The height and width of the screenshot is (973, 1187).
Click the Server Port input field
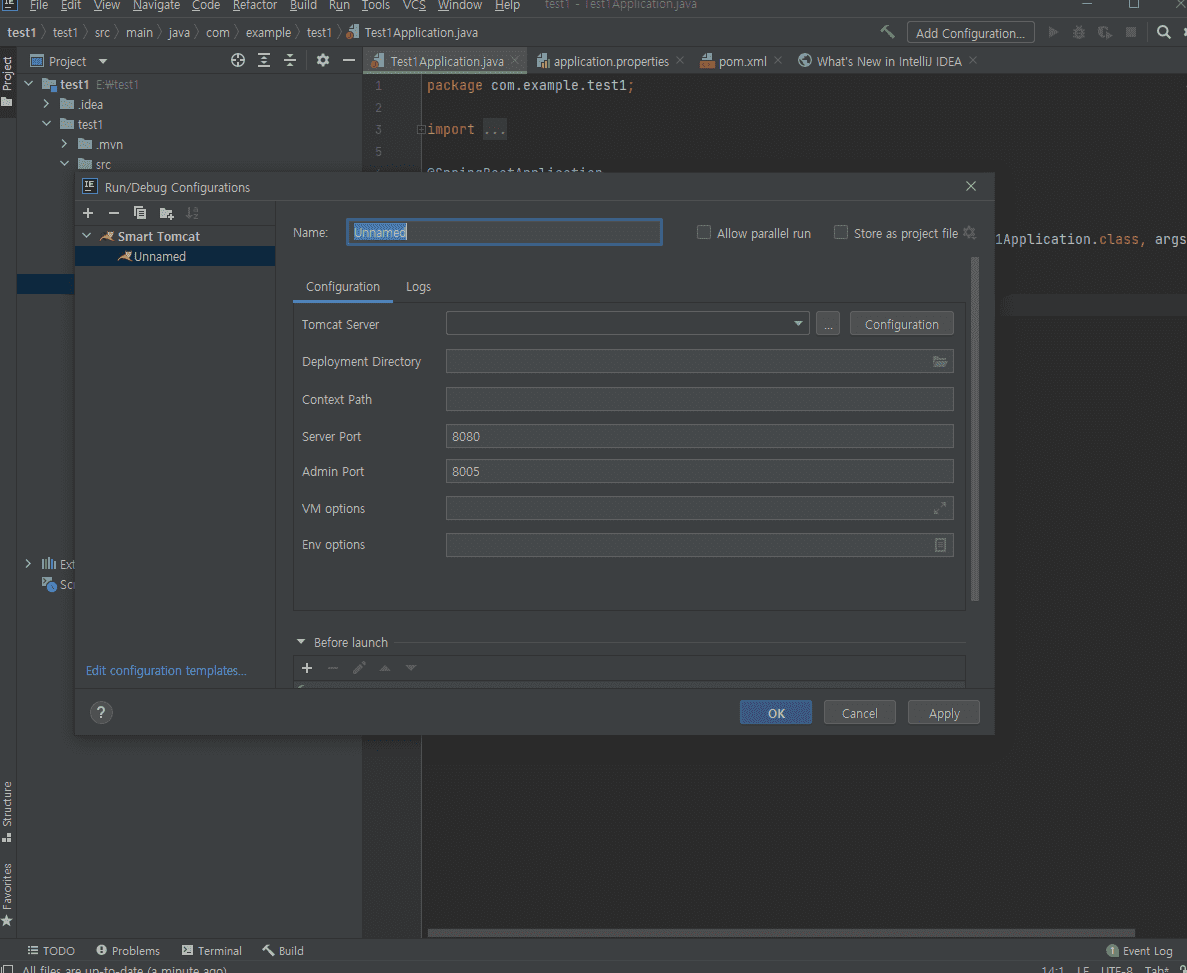[x=699, y=437]
